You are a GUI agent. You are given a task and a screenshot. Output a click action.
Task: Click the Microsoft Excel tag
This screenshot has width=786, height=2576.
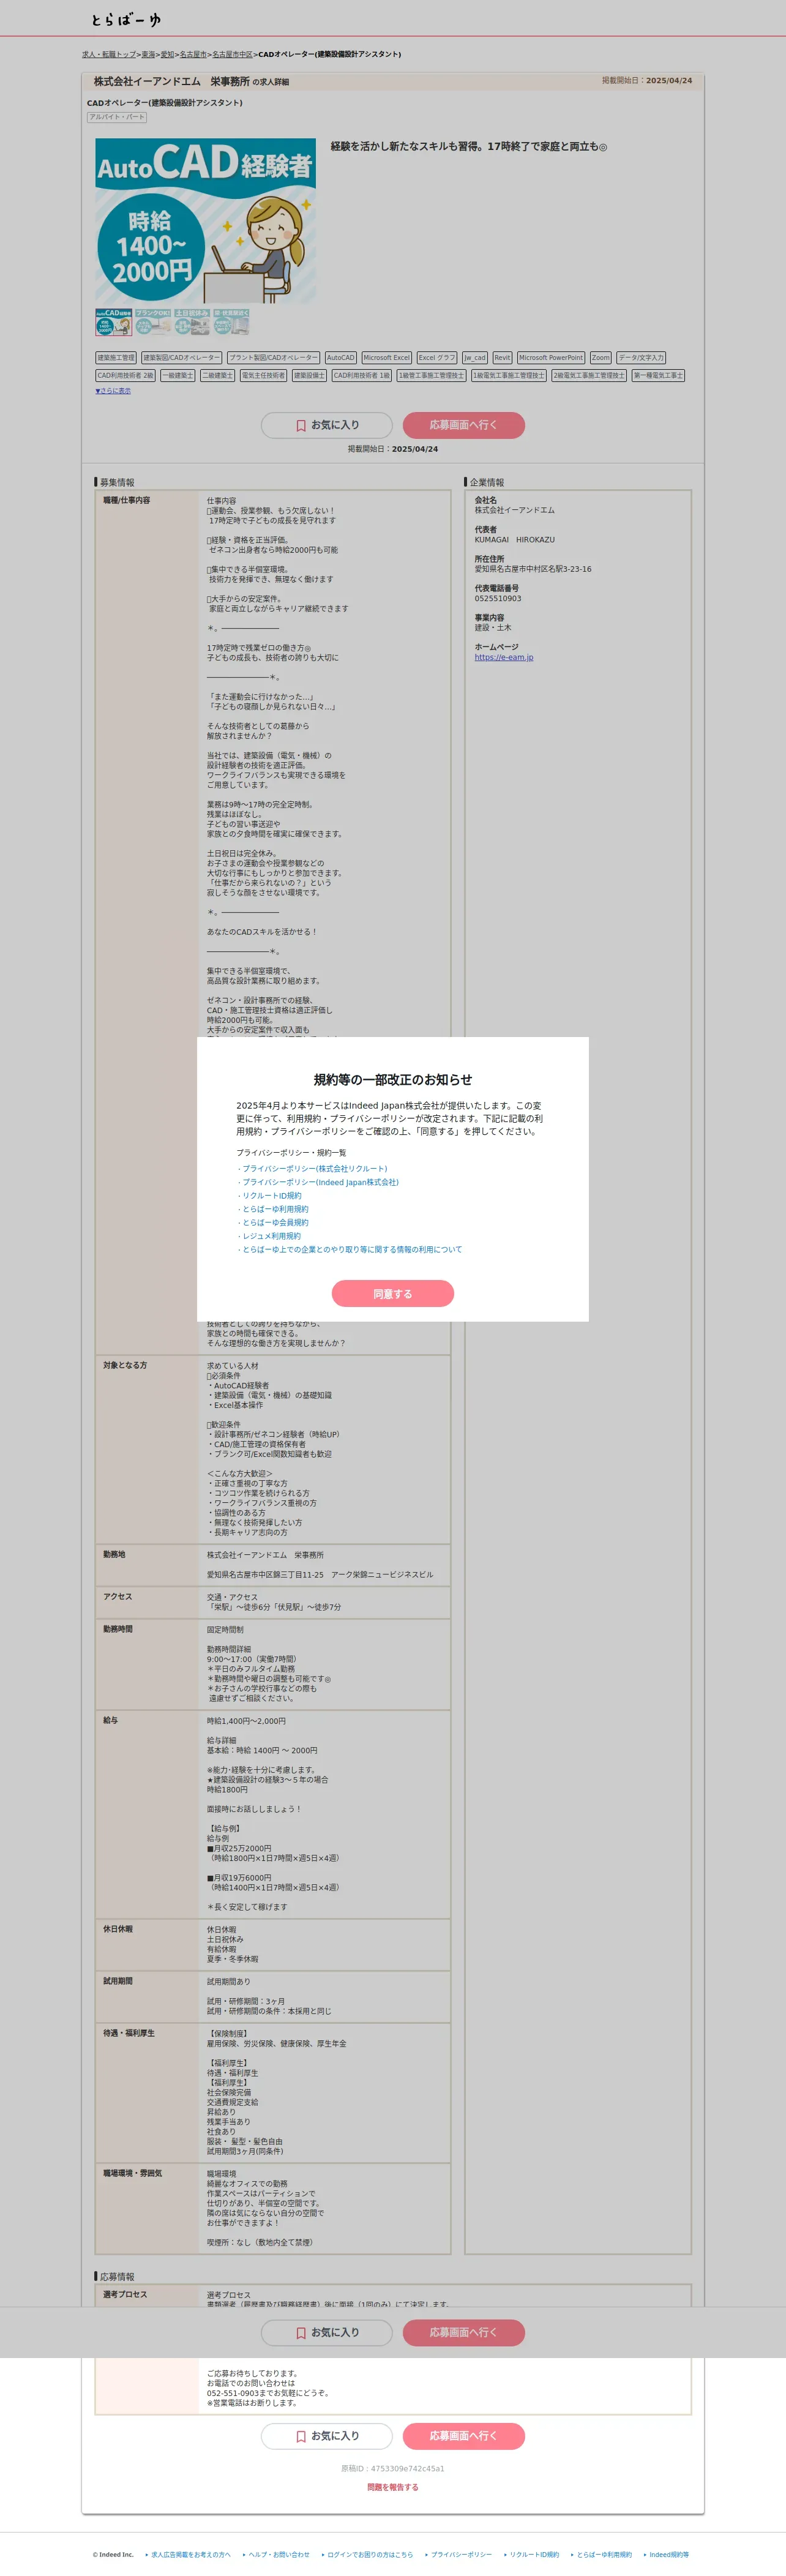386,357
